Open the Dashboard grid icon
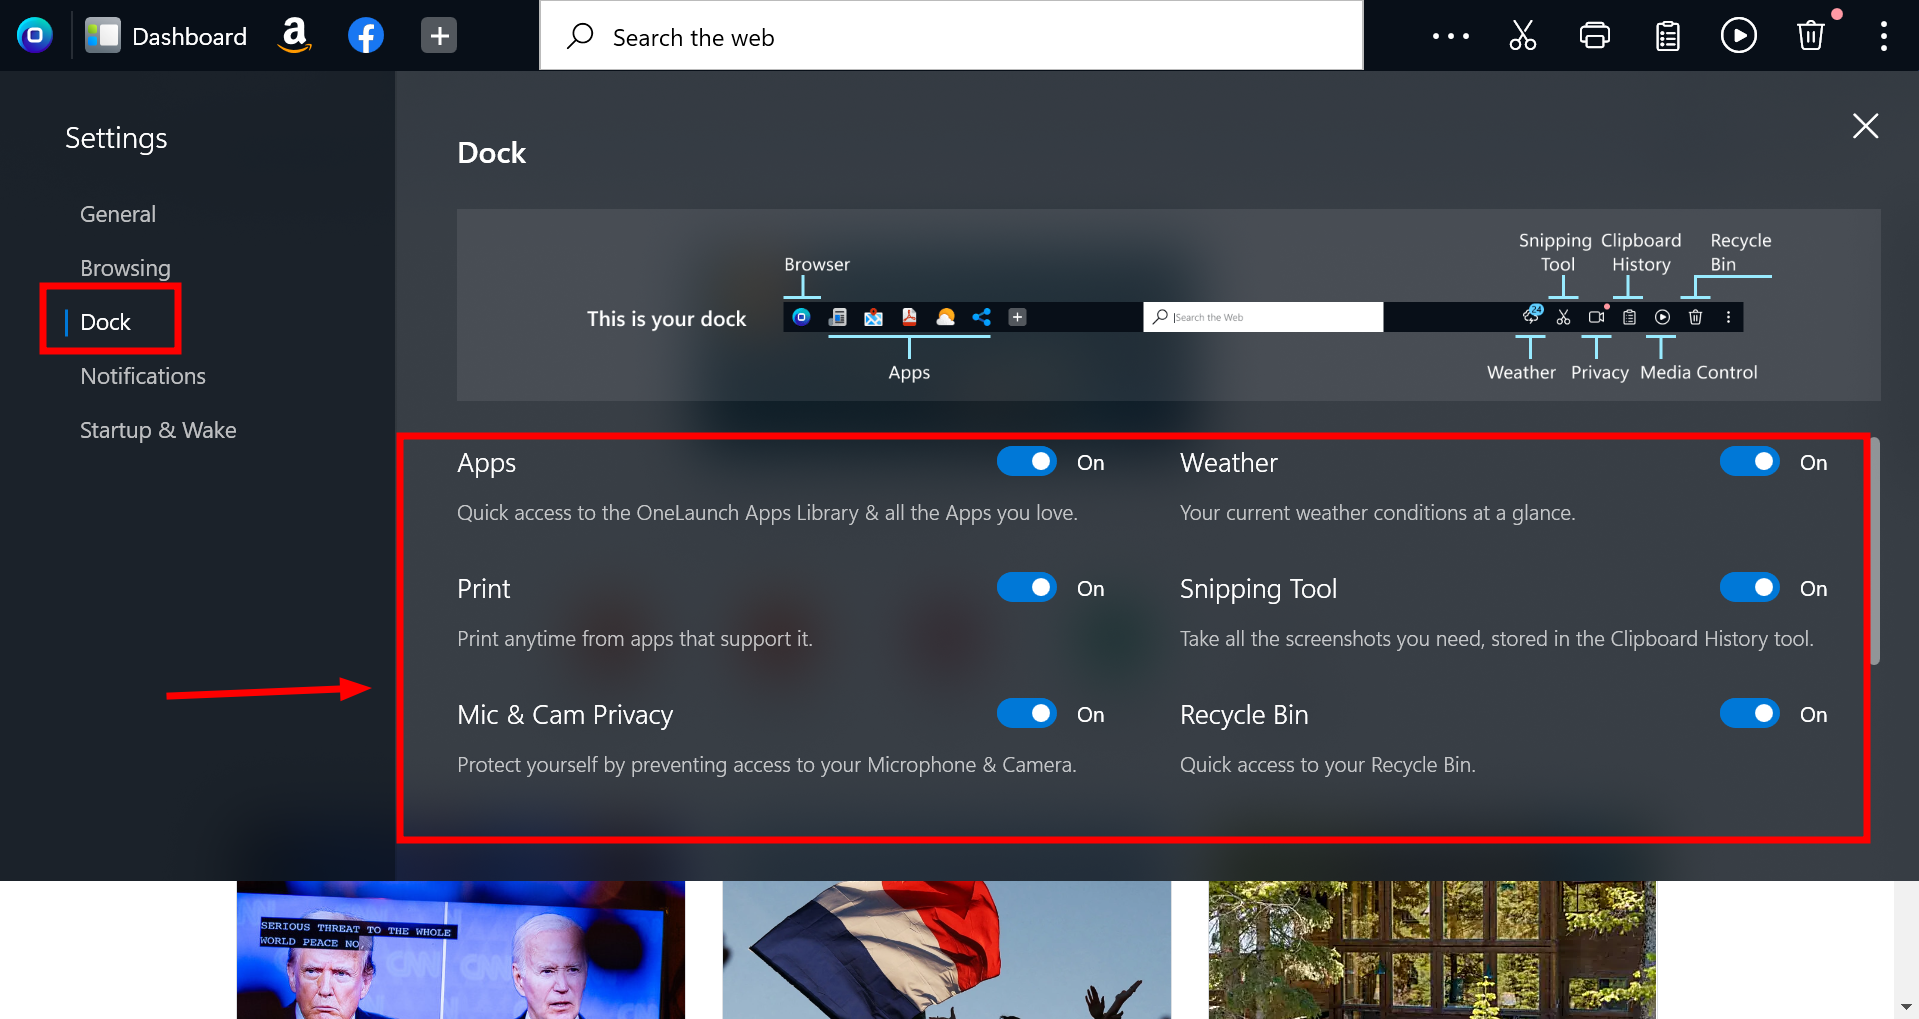The height and width of the screenshot is (1019, 1919). [102, 35]
